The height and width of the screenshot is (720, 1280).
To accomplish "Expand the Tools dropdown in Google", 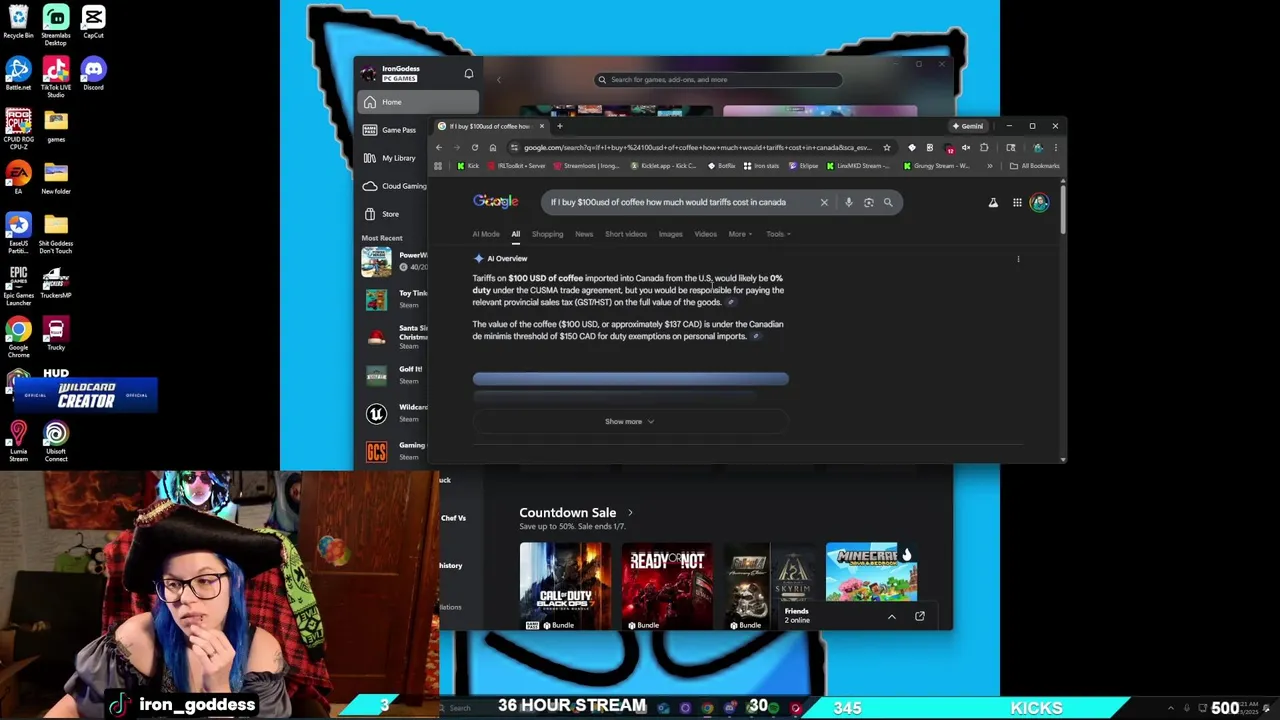I will (x=778, y=234).
